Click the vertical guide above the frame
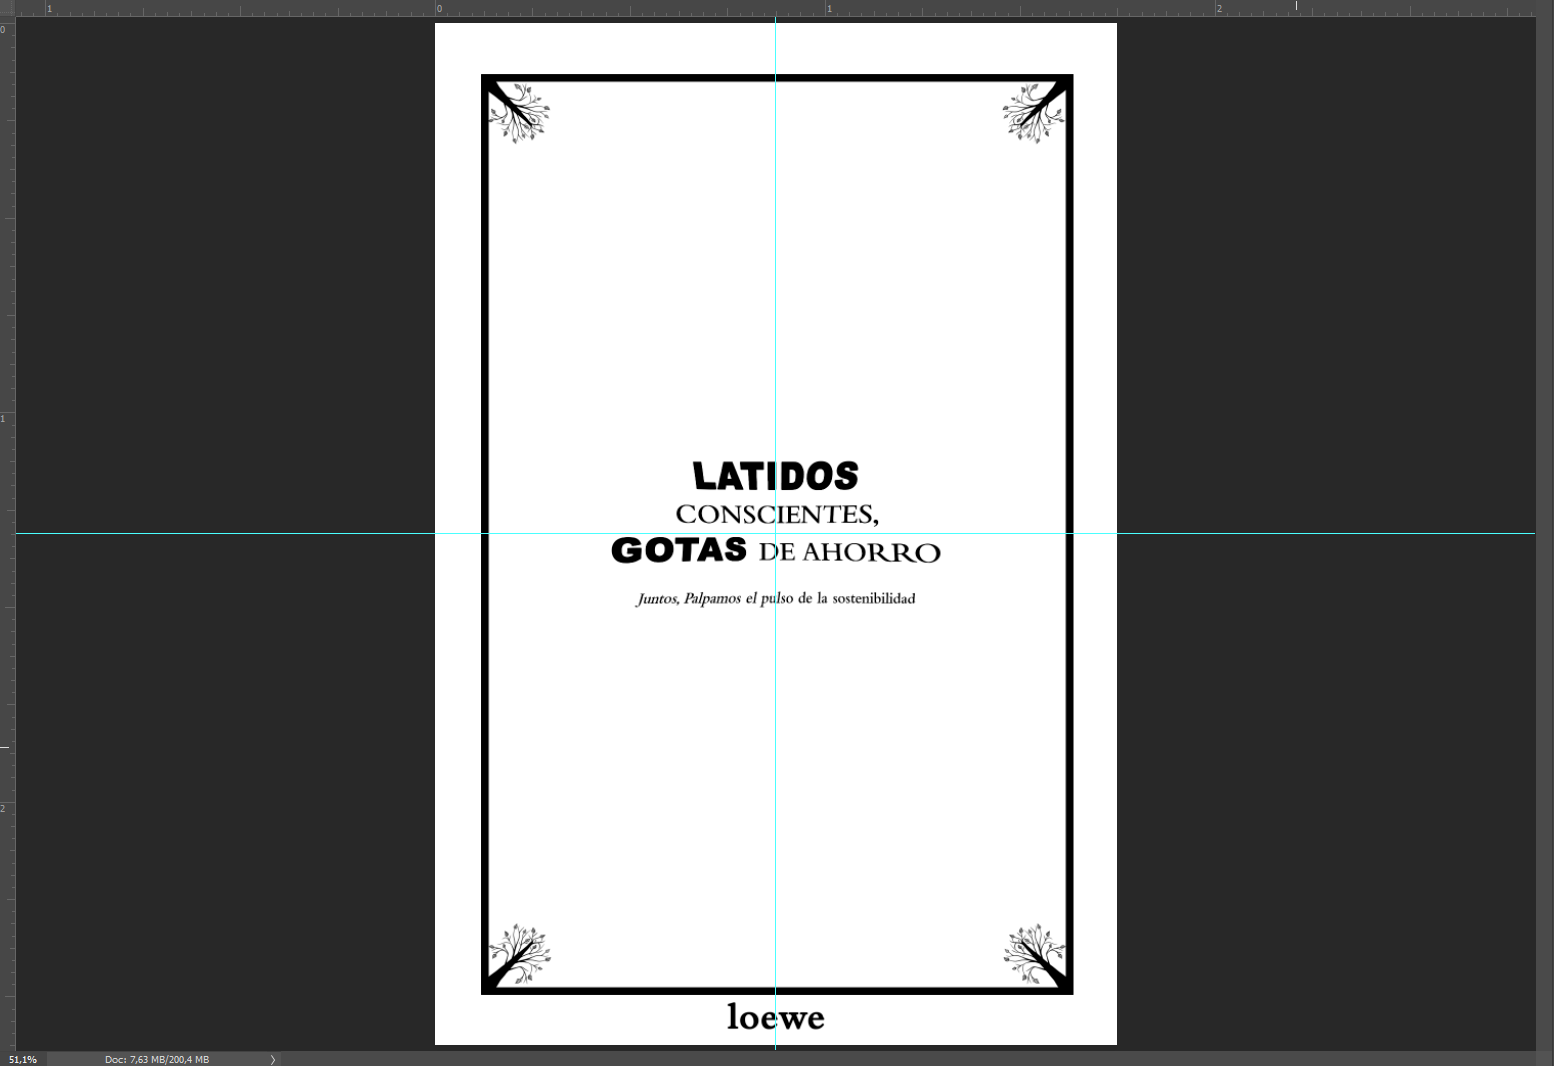The height and width of the screenshot is (1066, 1554). (x=775, y=47)
